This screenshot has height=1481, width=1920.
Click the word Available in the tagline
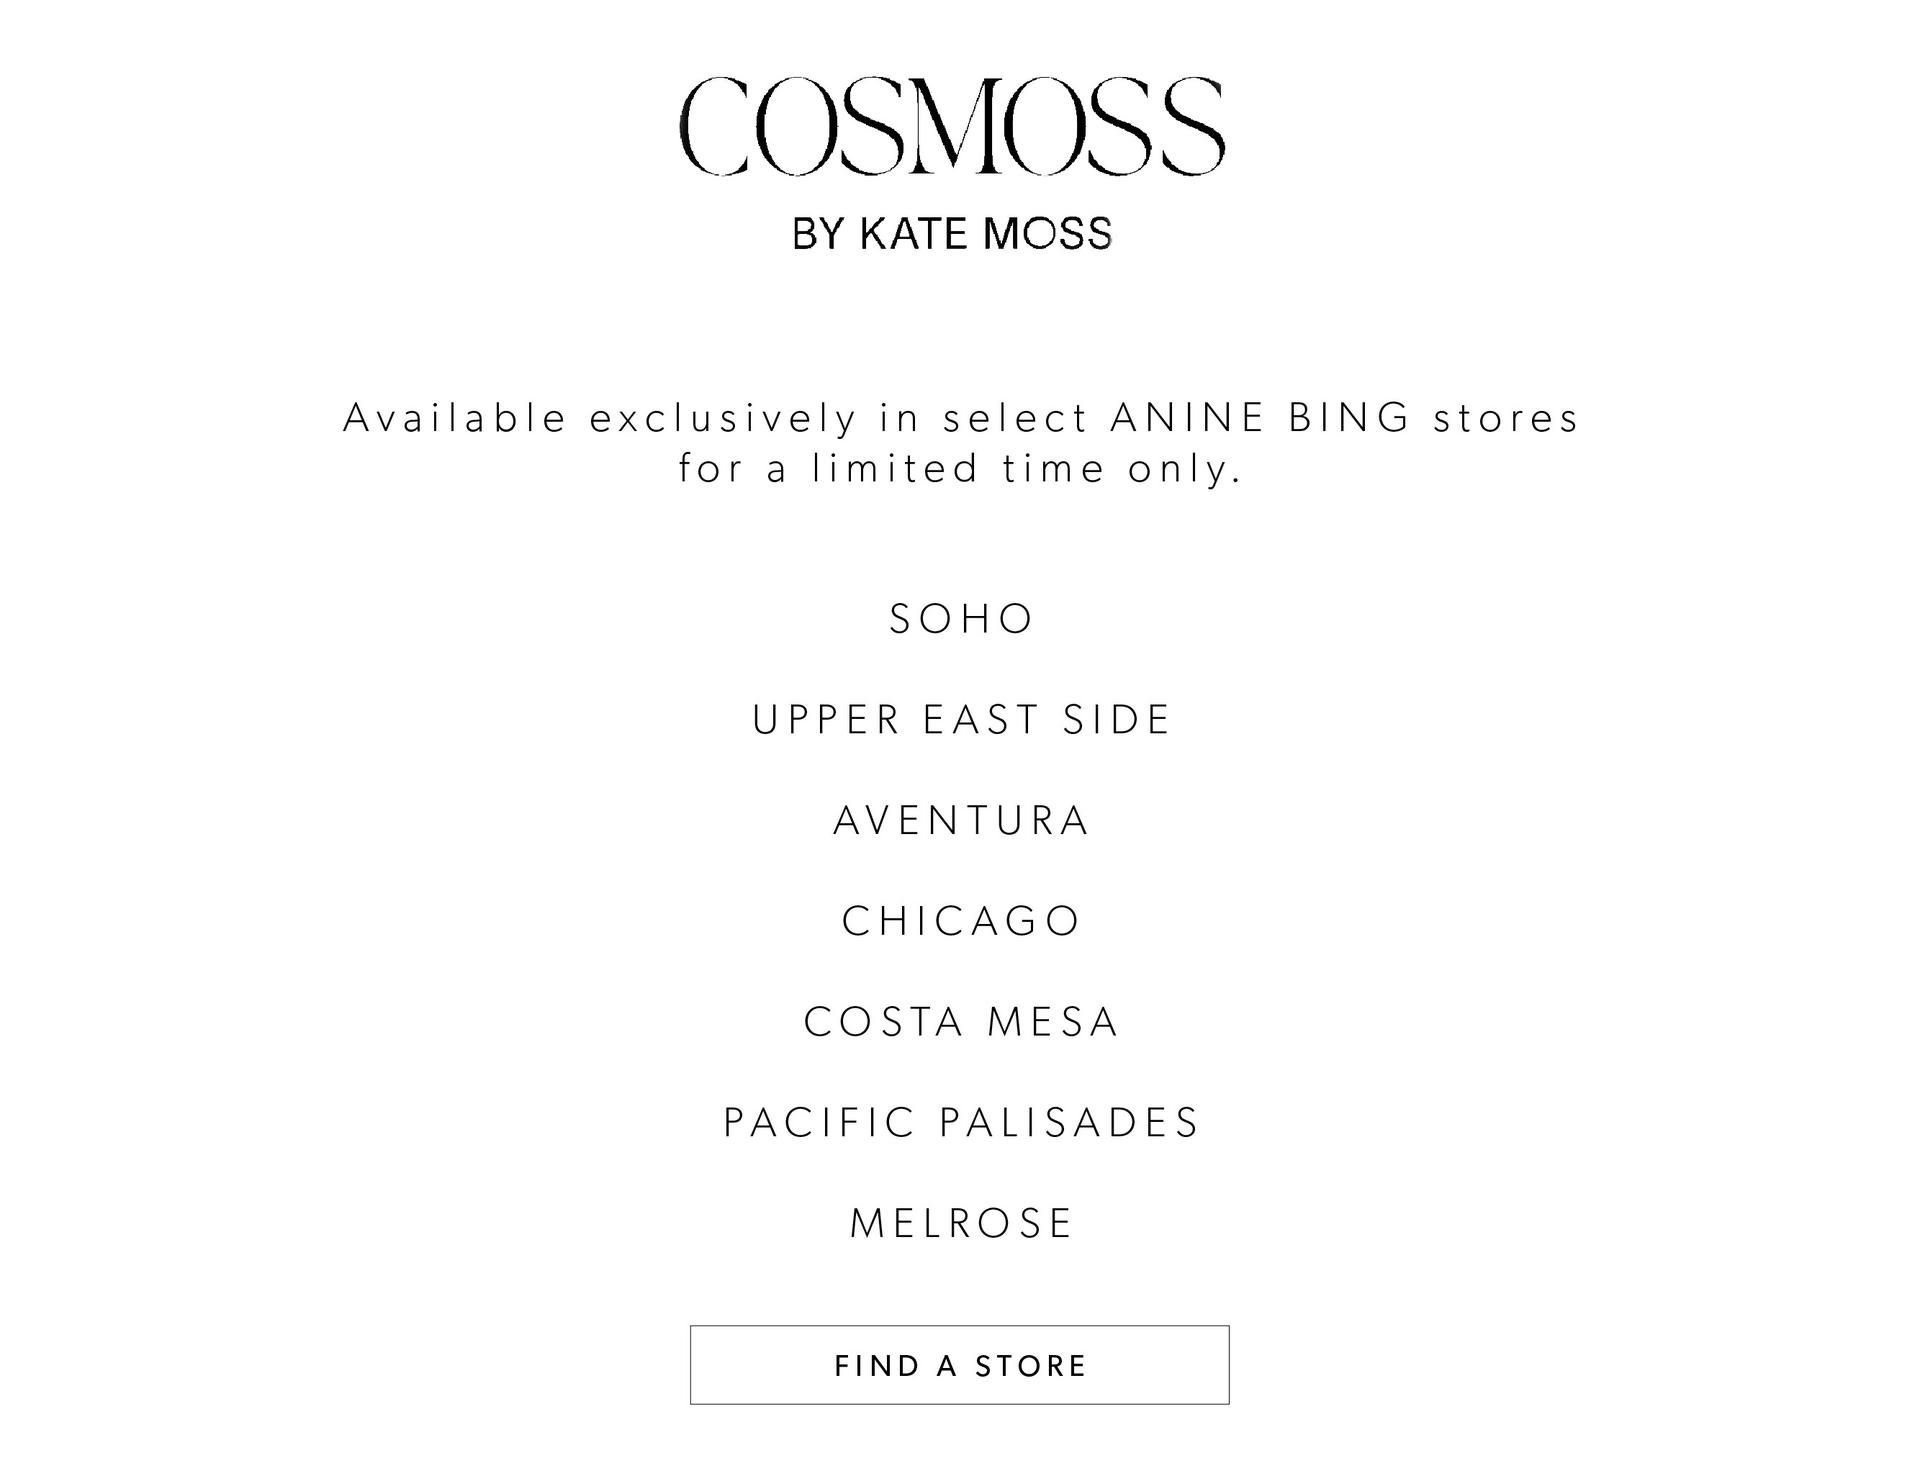[455, 417]
